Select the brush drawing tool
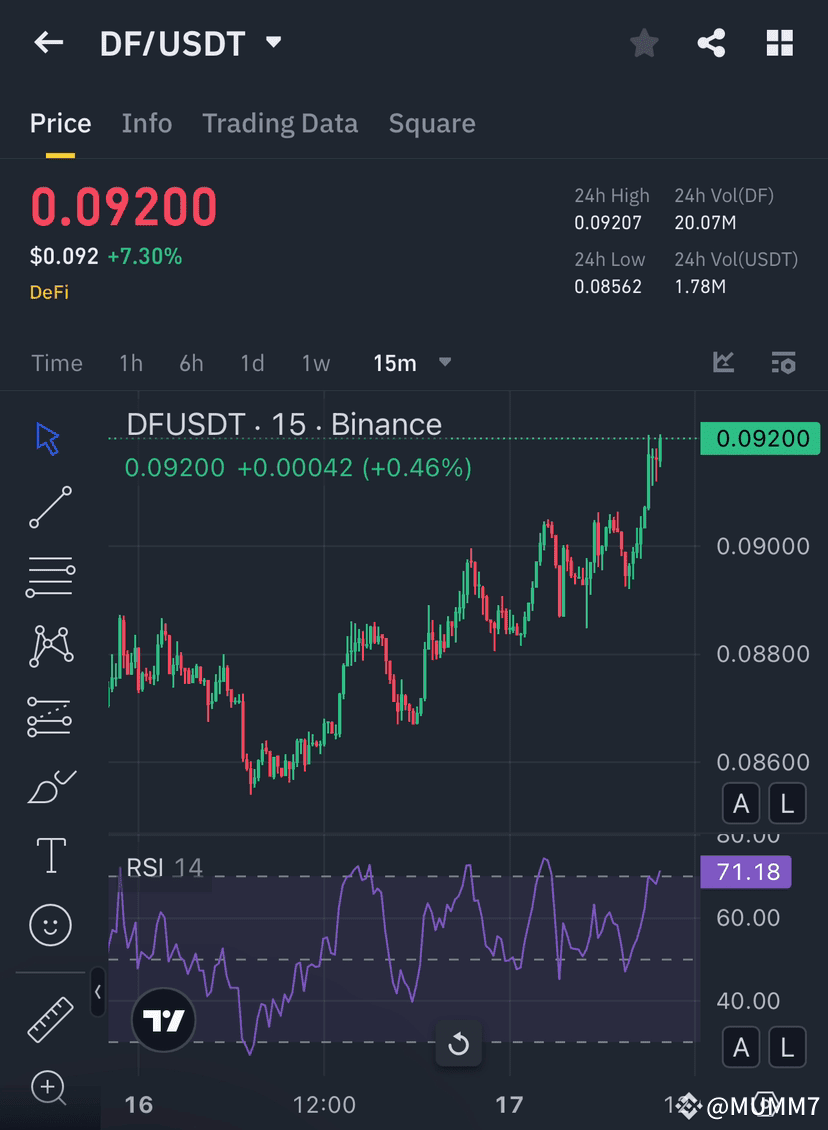The image size is (828, 1130). coord(51,786)
